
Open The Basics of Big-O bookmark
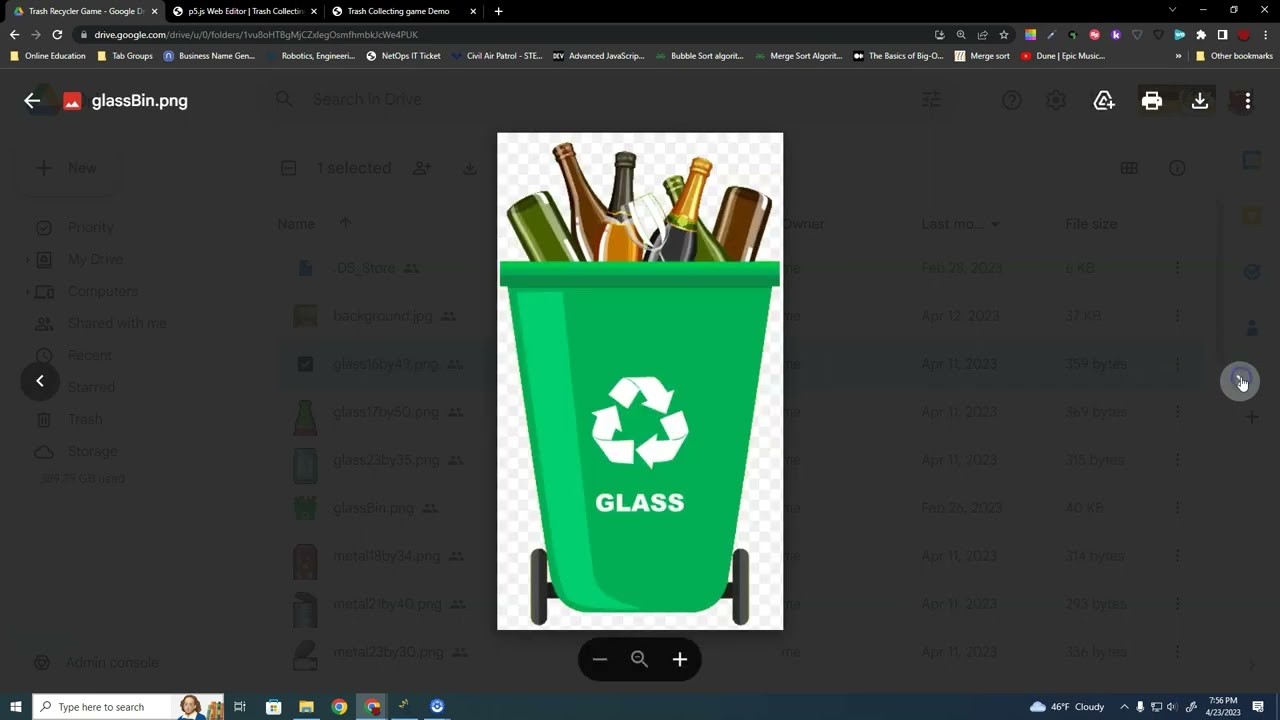coord(898,56)
